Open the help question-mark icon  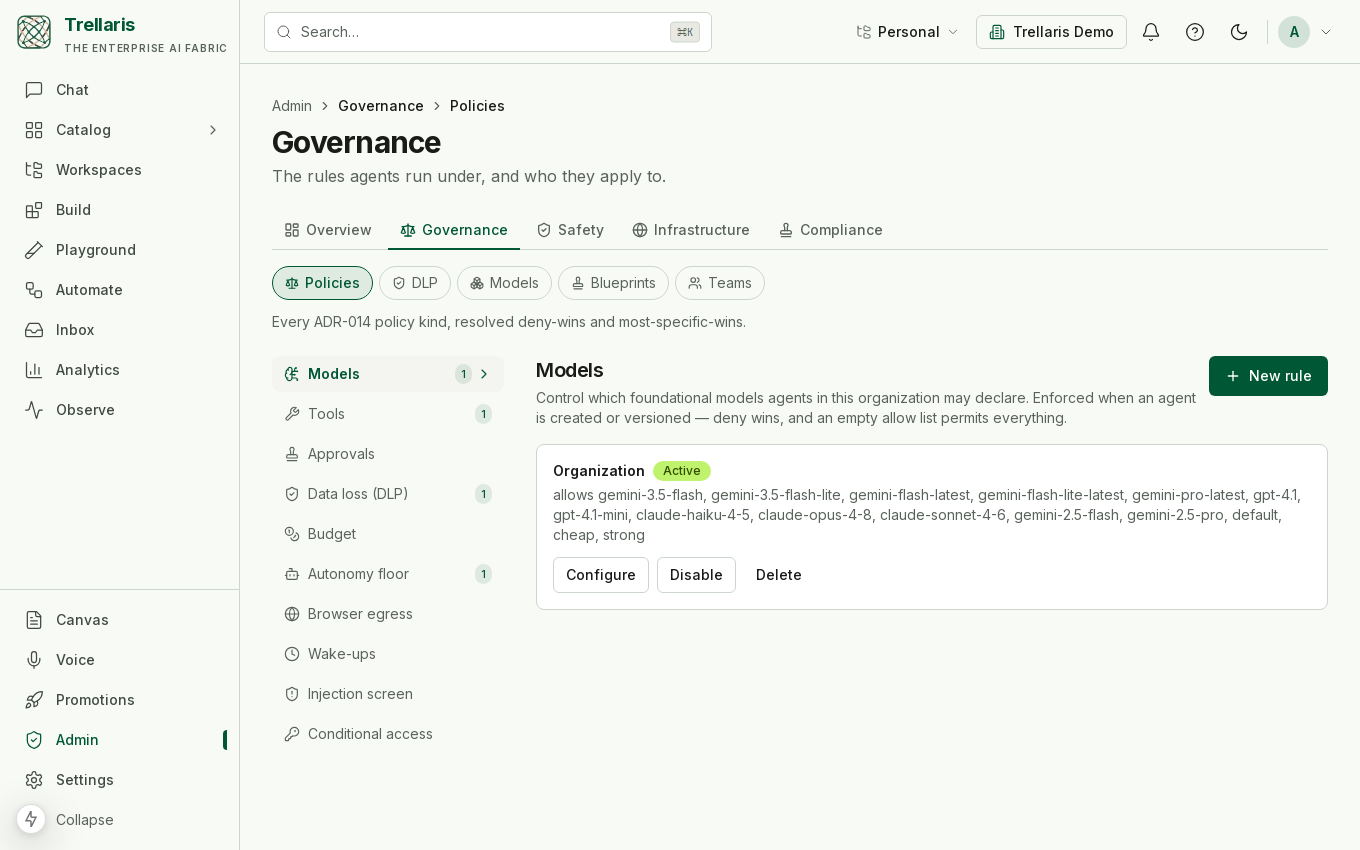tap(1195, 32)
